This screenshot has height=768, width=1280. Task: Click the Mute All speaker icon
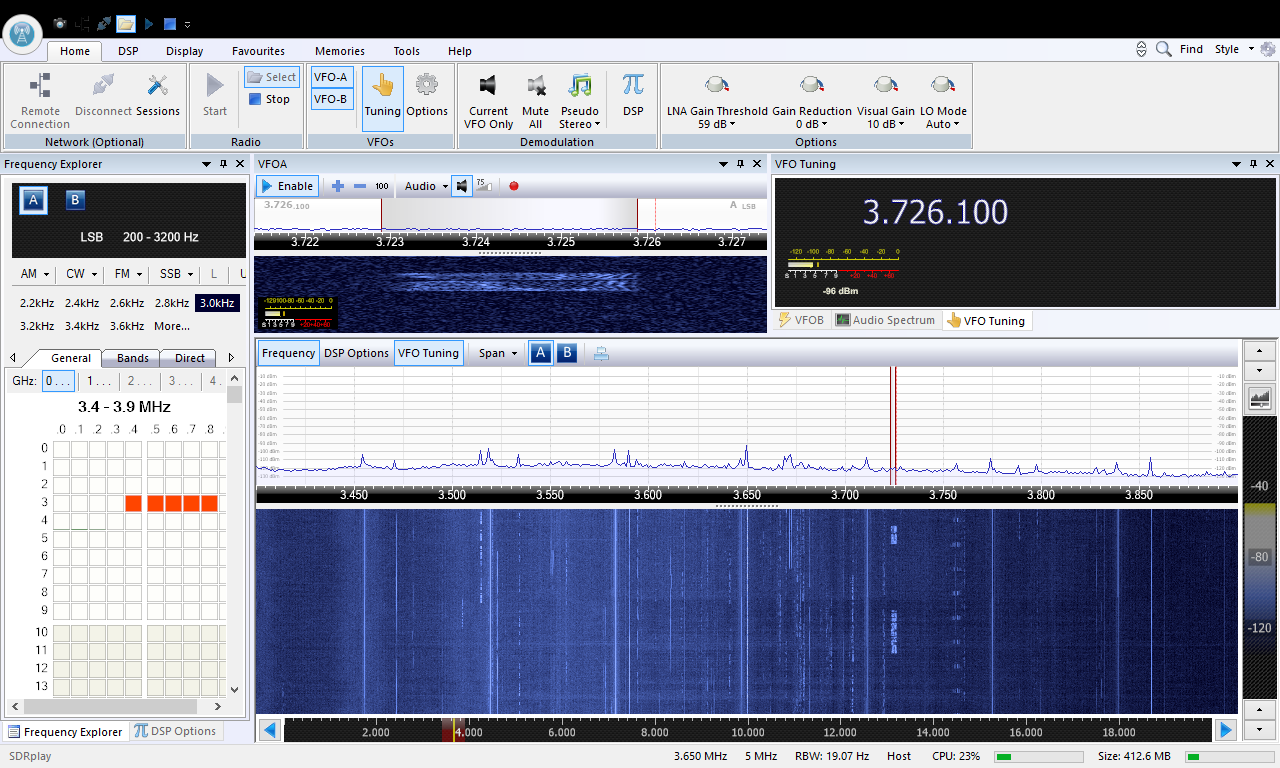click(x=535, y=101)
